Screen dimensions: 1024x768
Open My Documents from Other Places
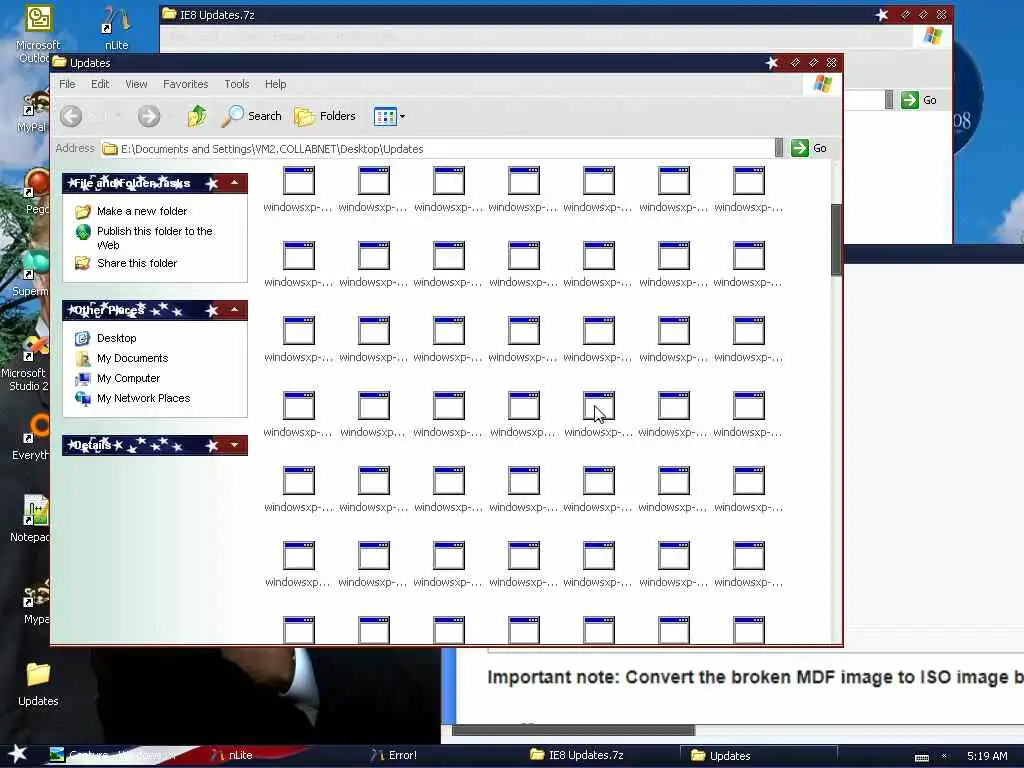[x=133, y=358]
